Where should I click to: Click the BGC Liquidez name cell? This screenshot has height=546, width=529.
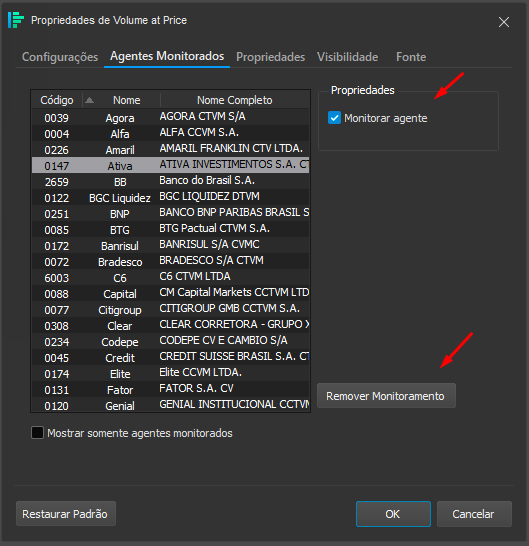coord(120,198)
